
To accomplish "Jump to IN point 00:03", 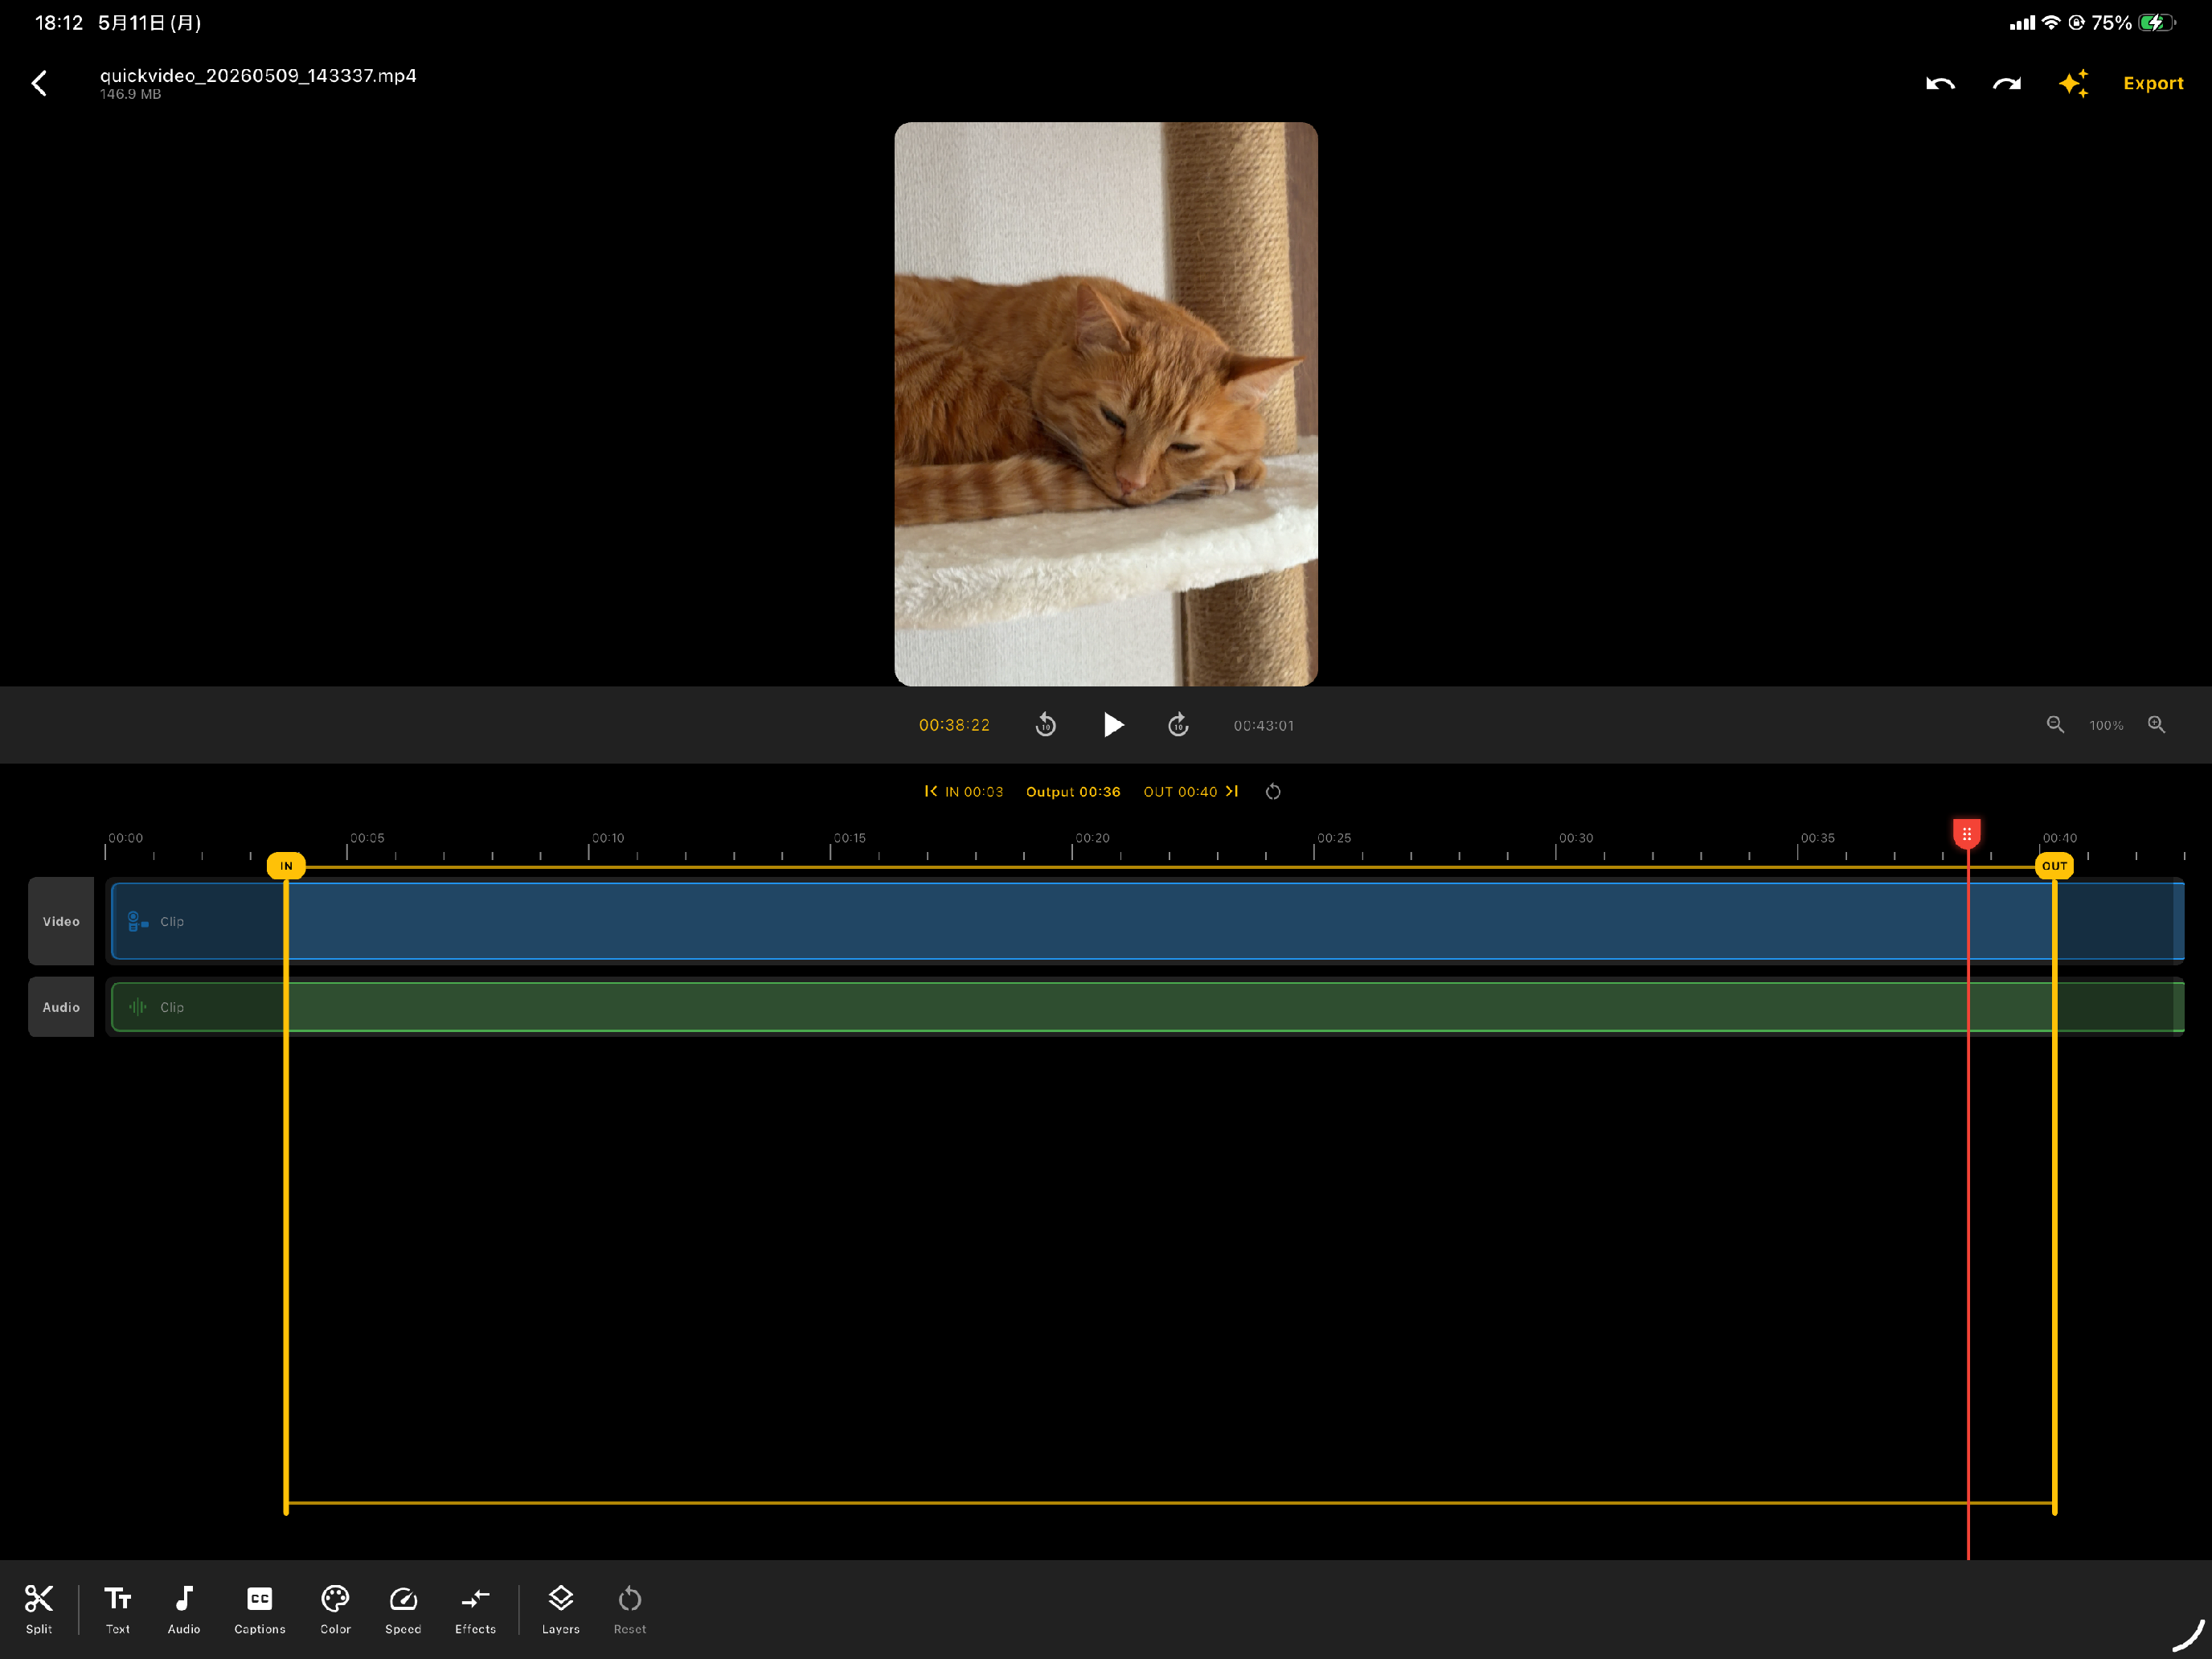I will pyautogui.click(x=964, y=791).
